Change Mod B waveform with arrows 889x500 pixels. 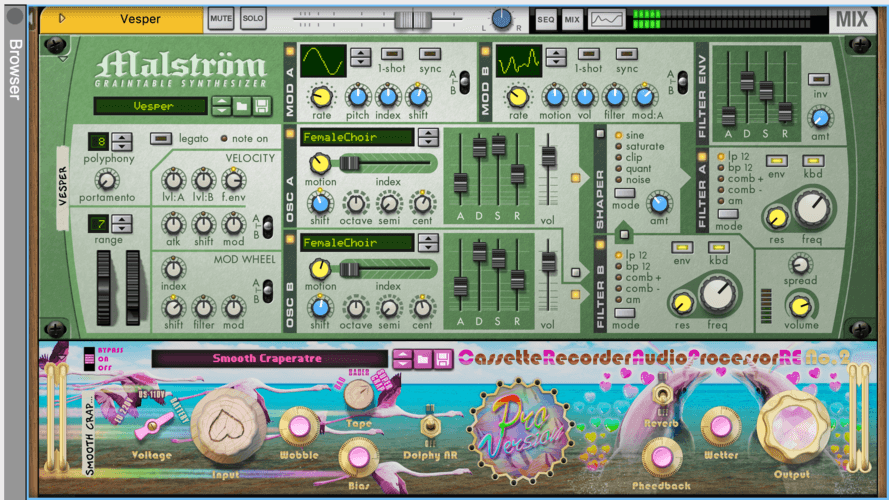pyautogui.click(x=556, y=57)
